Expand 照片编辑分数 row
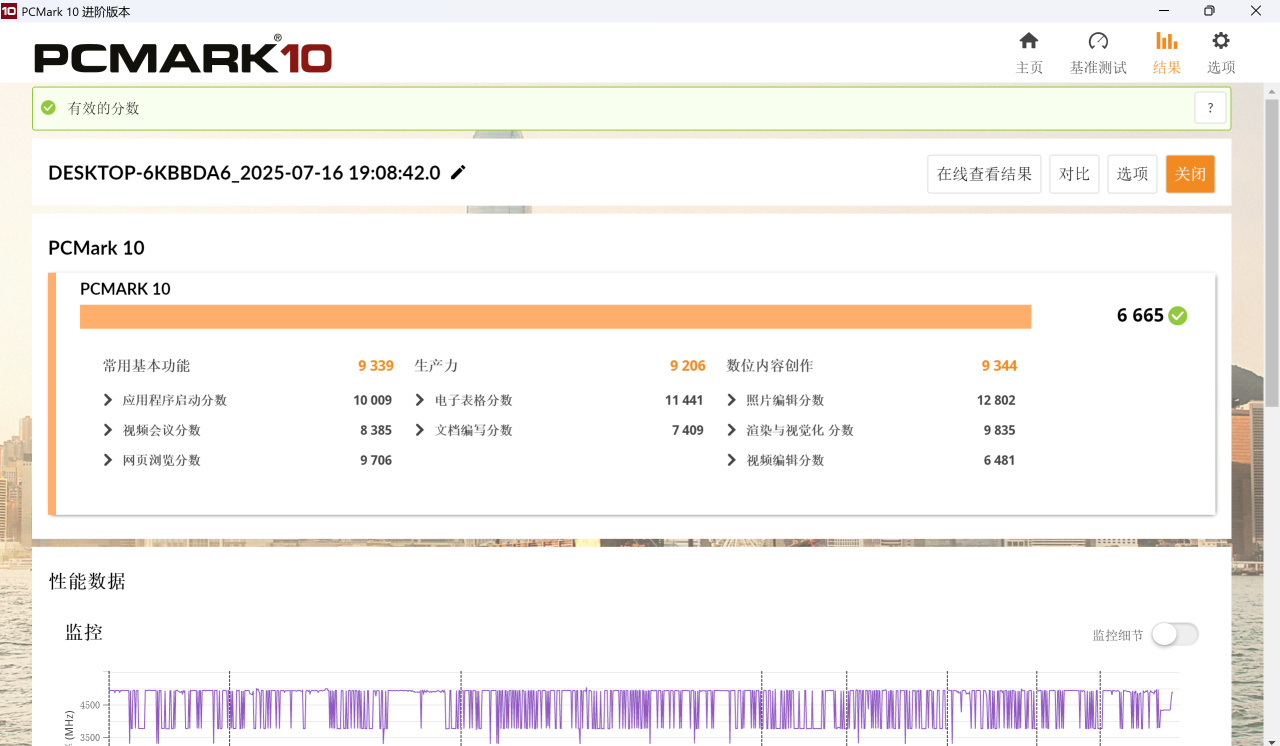1280x746 pixels. tap(732, 400)
